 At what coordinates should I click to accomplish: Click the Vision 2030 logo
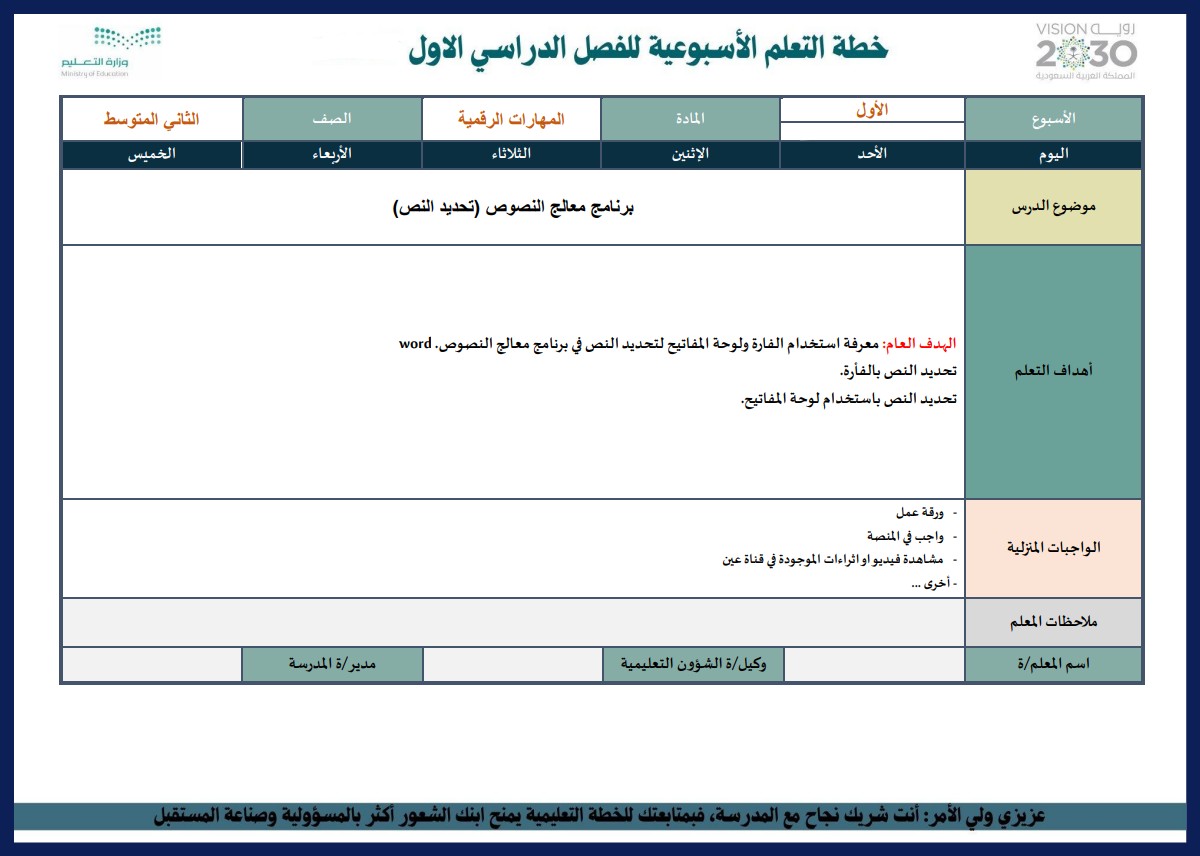pos(1086,51)
